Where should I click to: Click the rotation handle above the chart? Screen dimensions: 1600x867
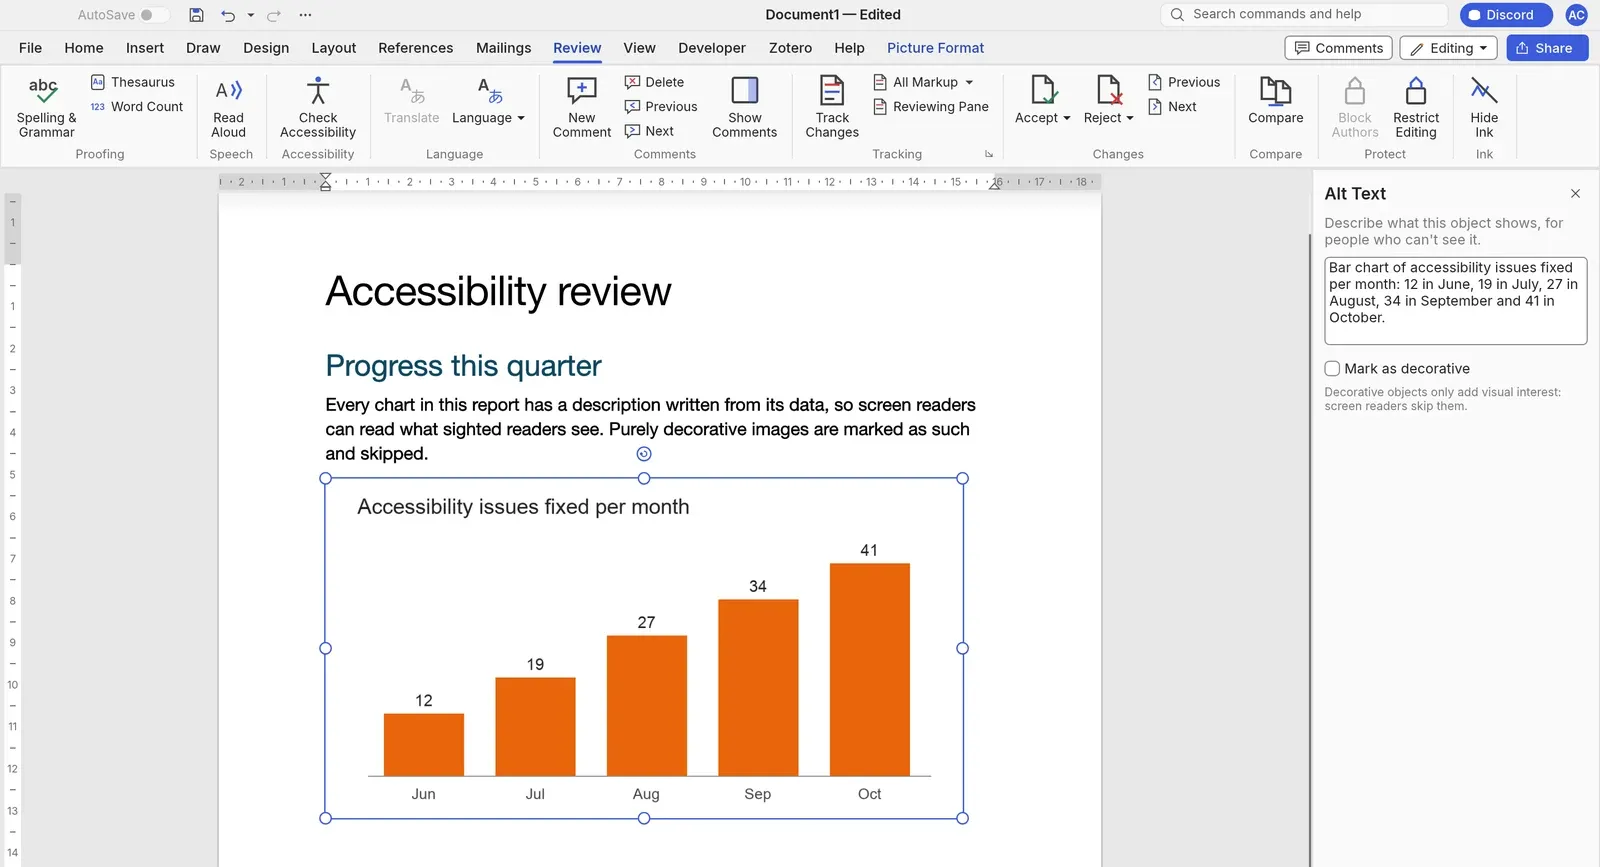644,454
